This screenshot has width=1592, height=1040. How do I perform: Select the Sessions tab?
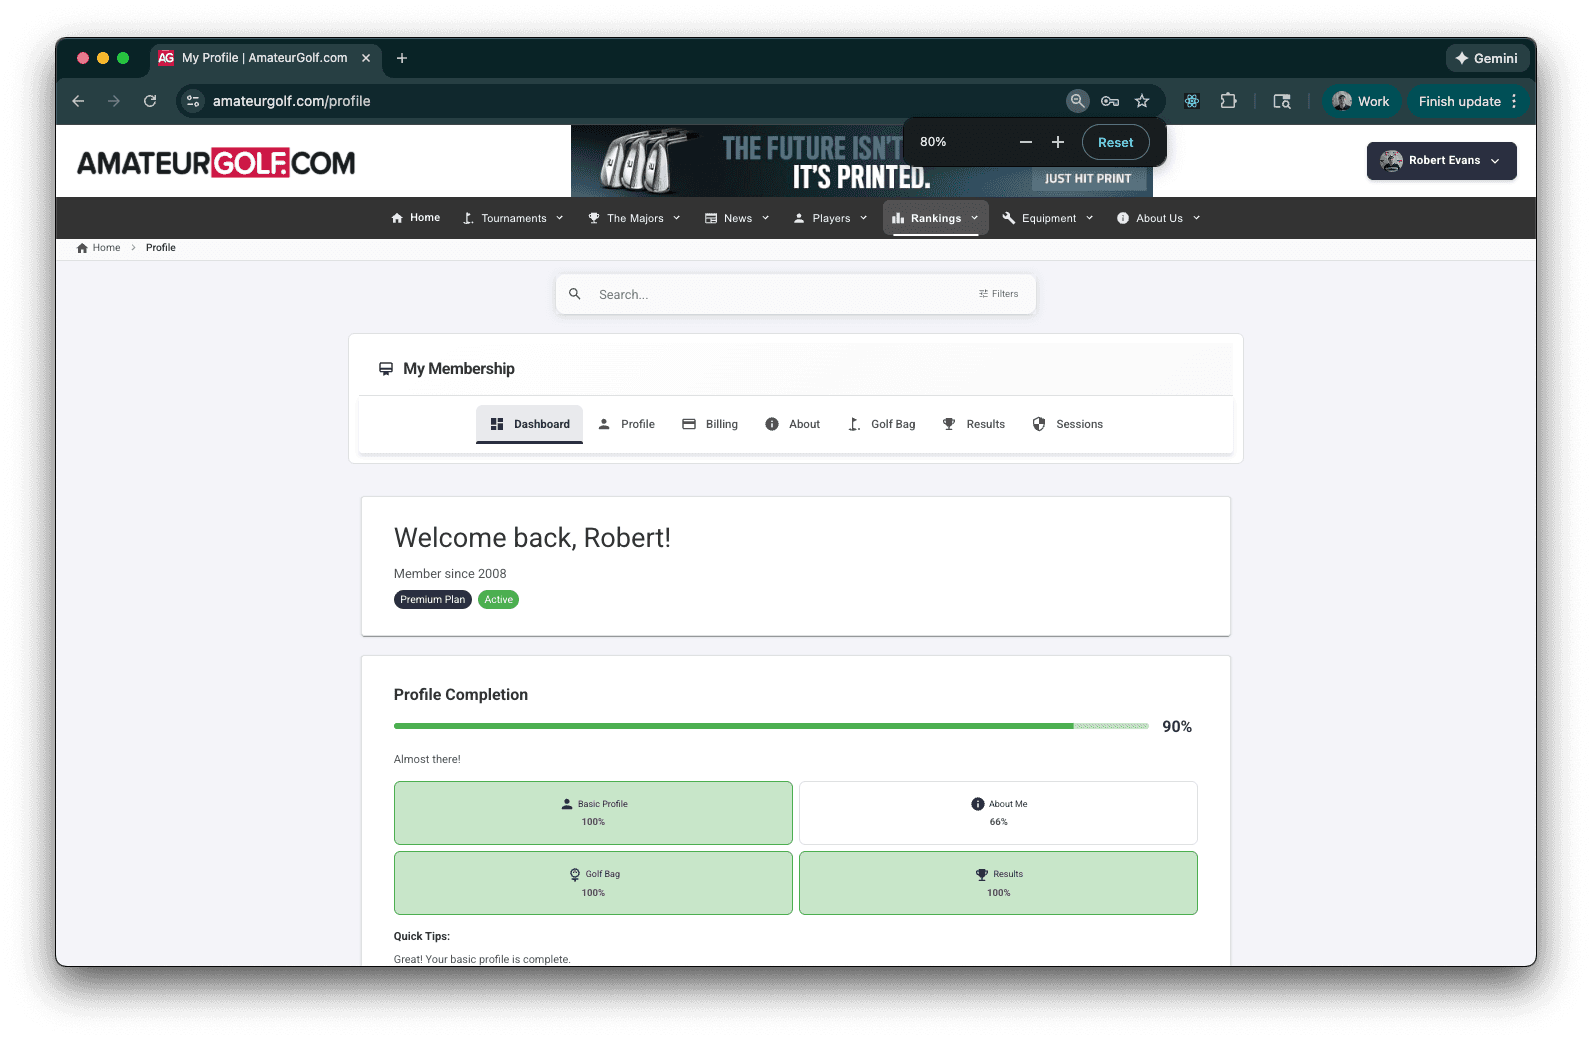click(1067, 424)
